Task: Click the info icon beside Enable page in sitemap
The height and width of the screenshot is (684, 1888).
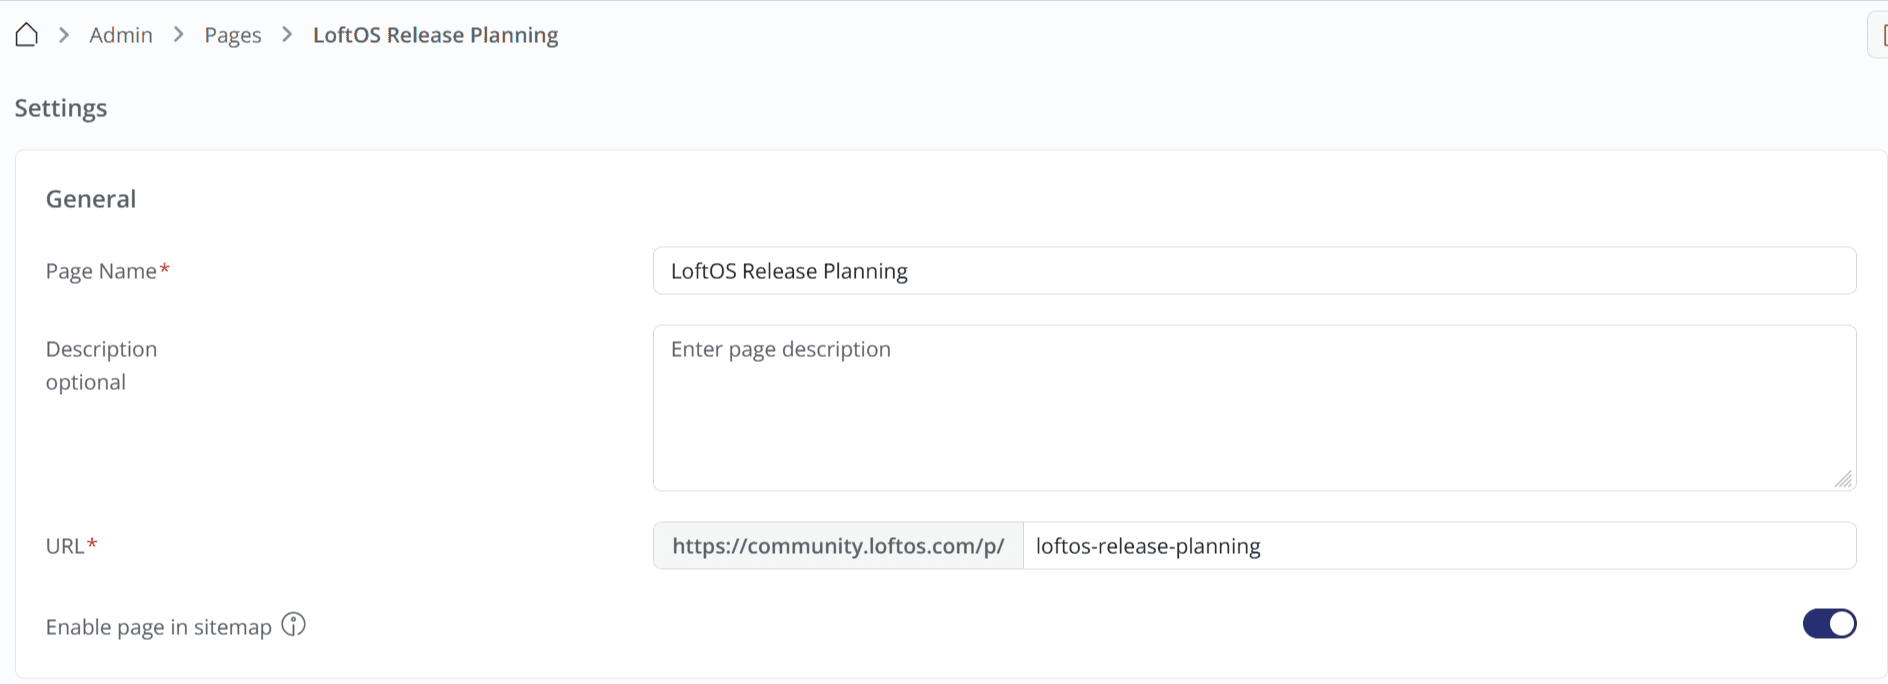Action: point(293,625)
